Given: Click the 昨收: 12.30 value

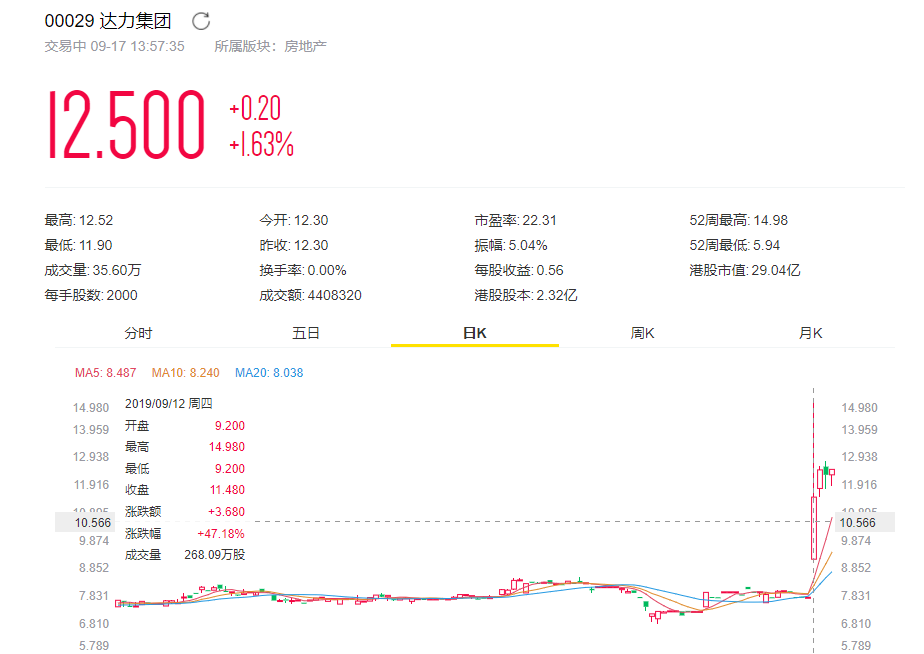Looking at the screenshot, I should pos(293,245).
